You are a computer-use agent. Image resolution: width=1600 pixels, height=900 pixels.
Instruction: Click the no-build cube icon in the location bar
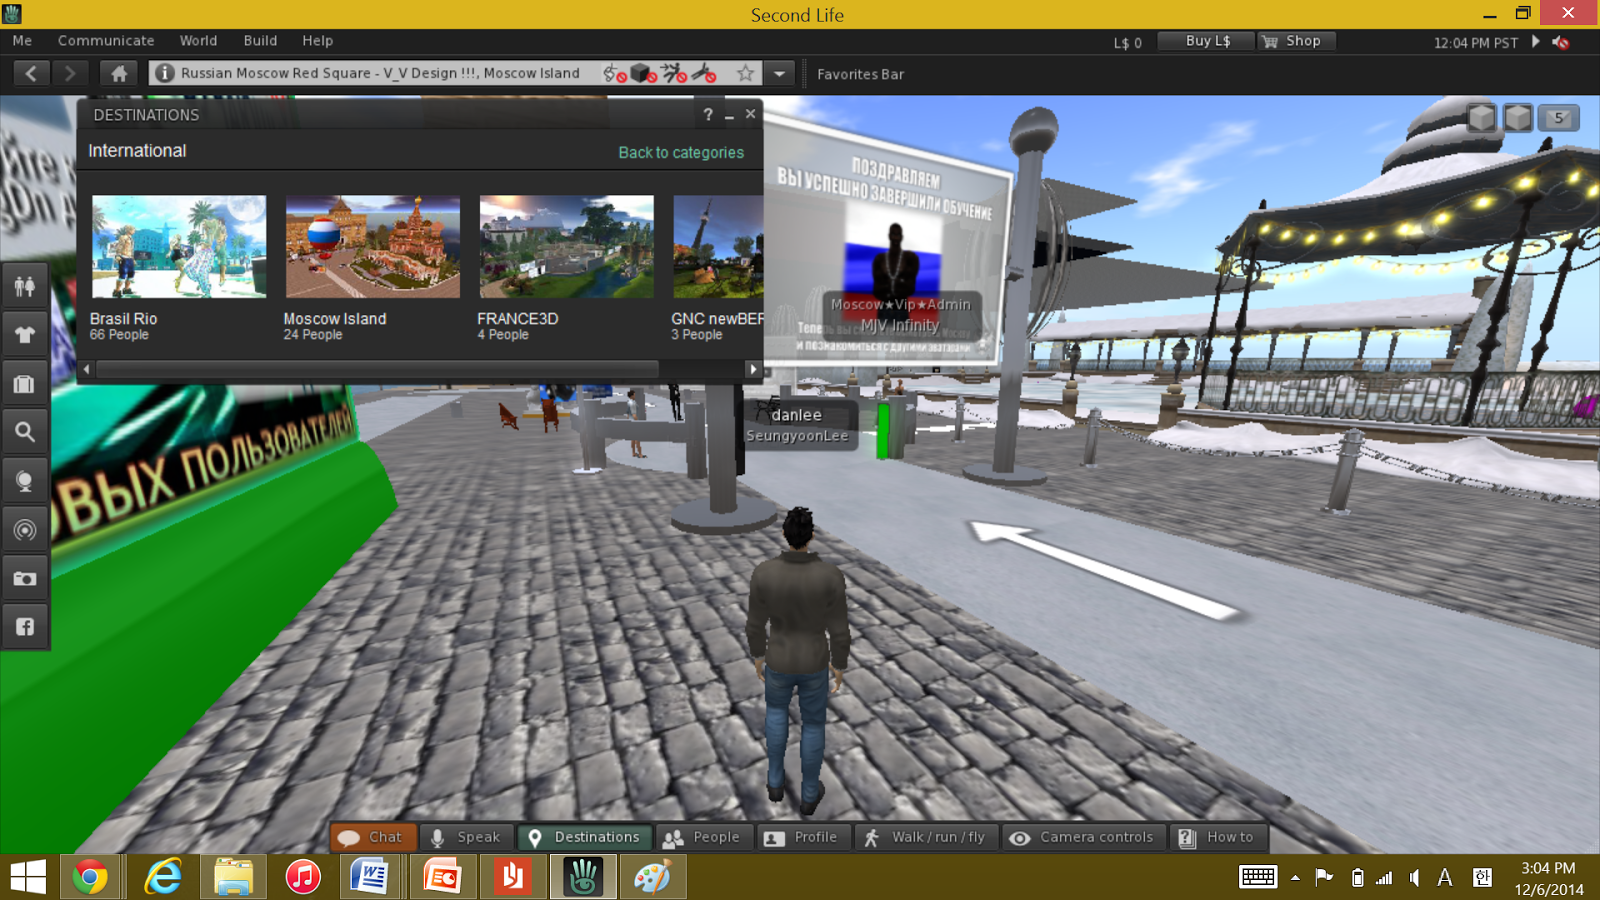pos(644,73)
